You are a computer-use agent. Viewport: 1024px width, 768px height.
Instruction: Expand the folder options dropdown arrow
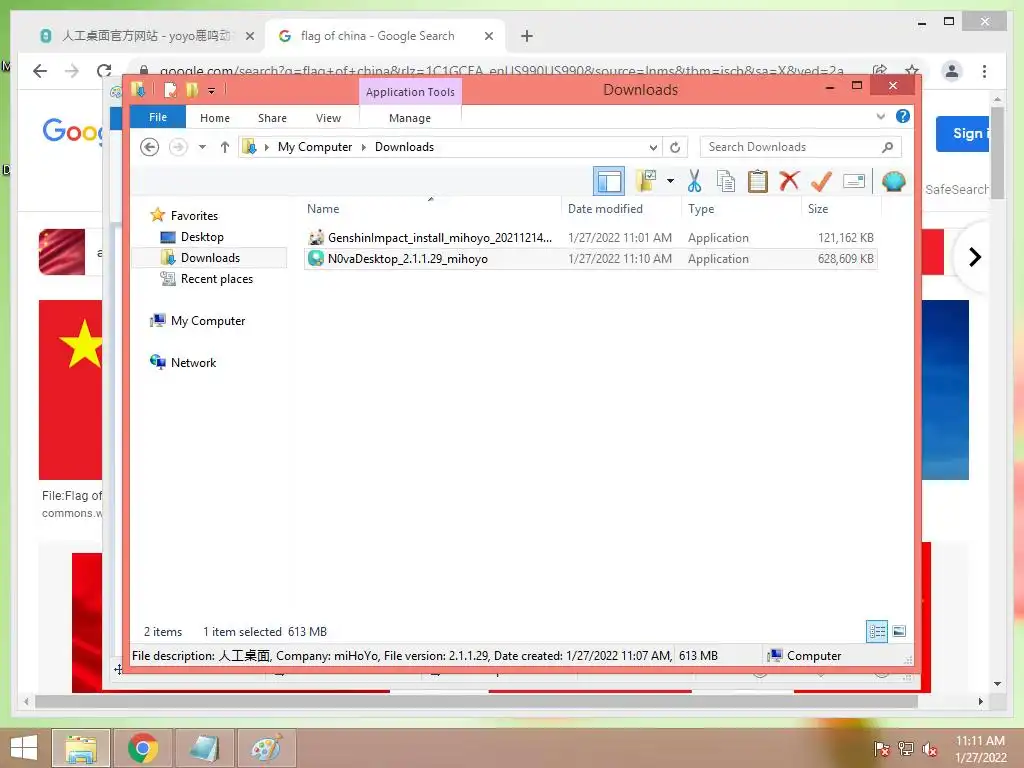pos(670,181)
